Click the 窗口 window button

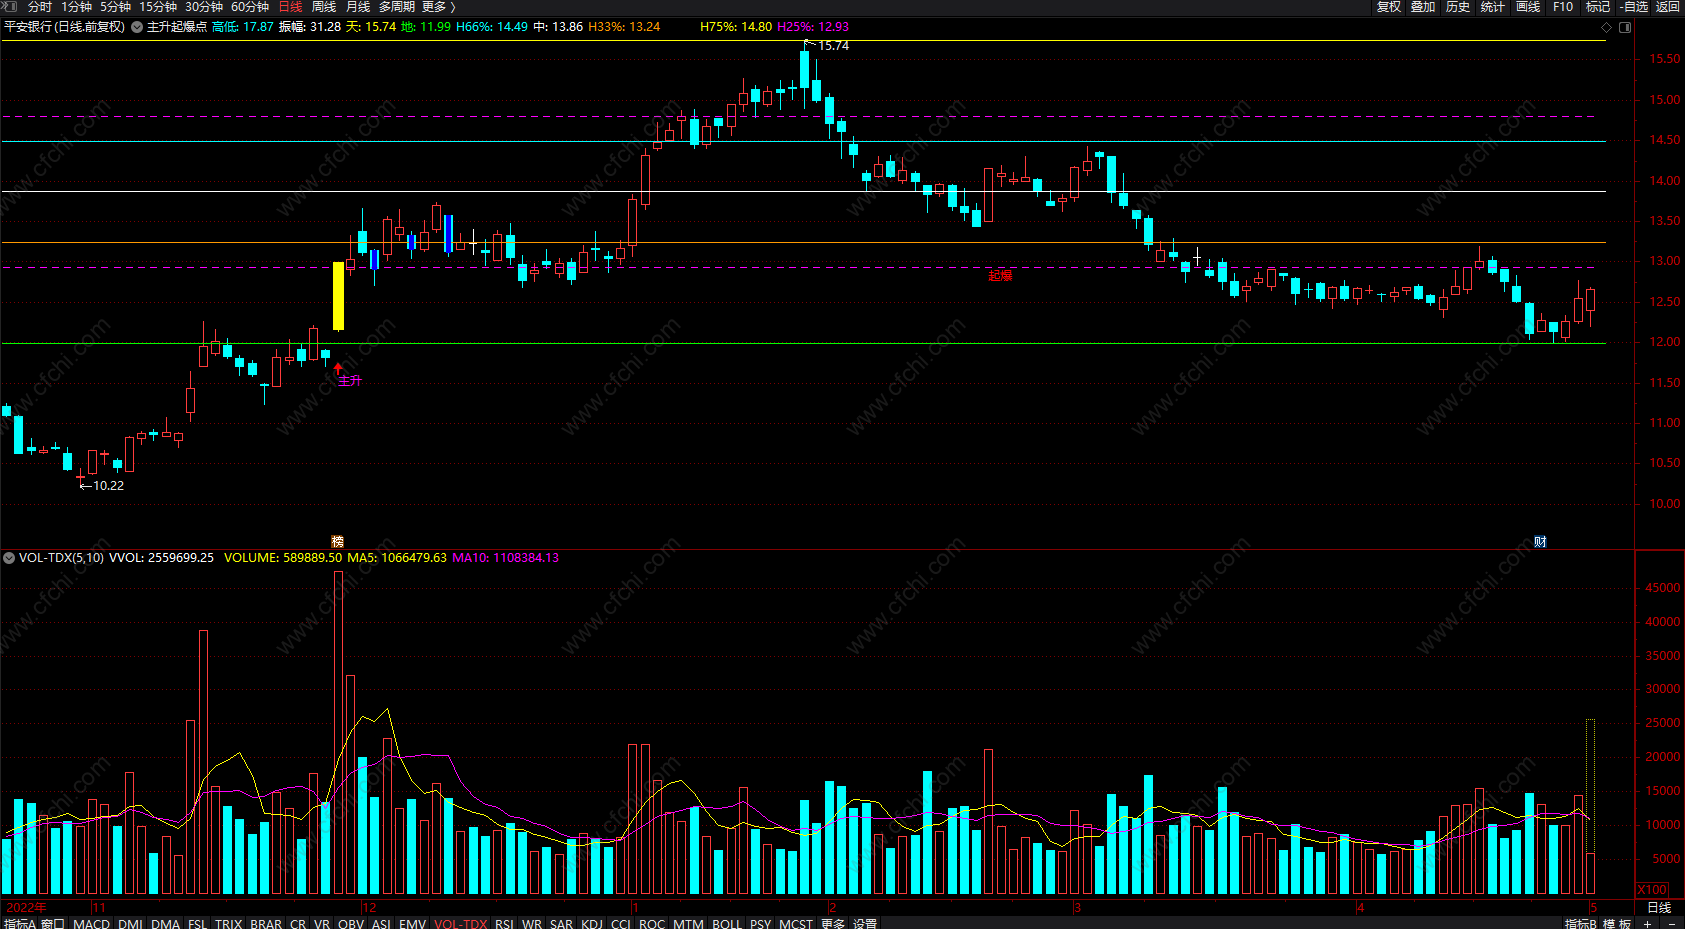coord(53,923)
